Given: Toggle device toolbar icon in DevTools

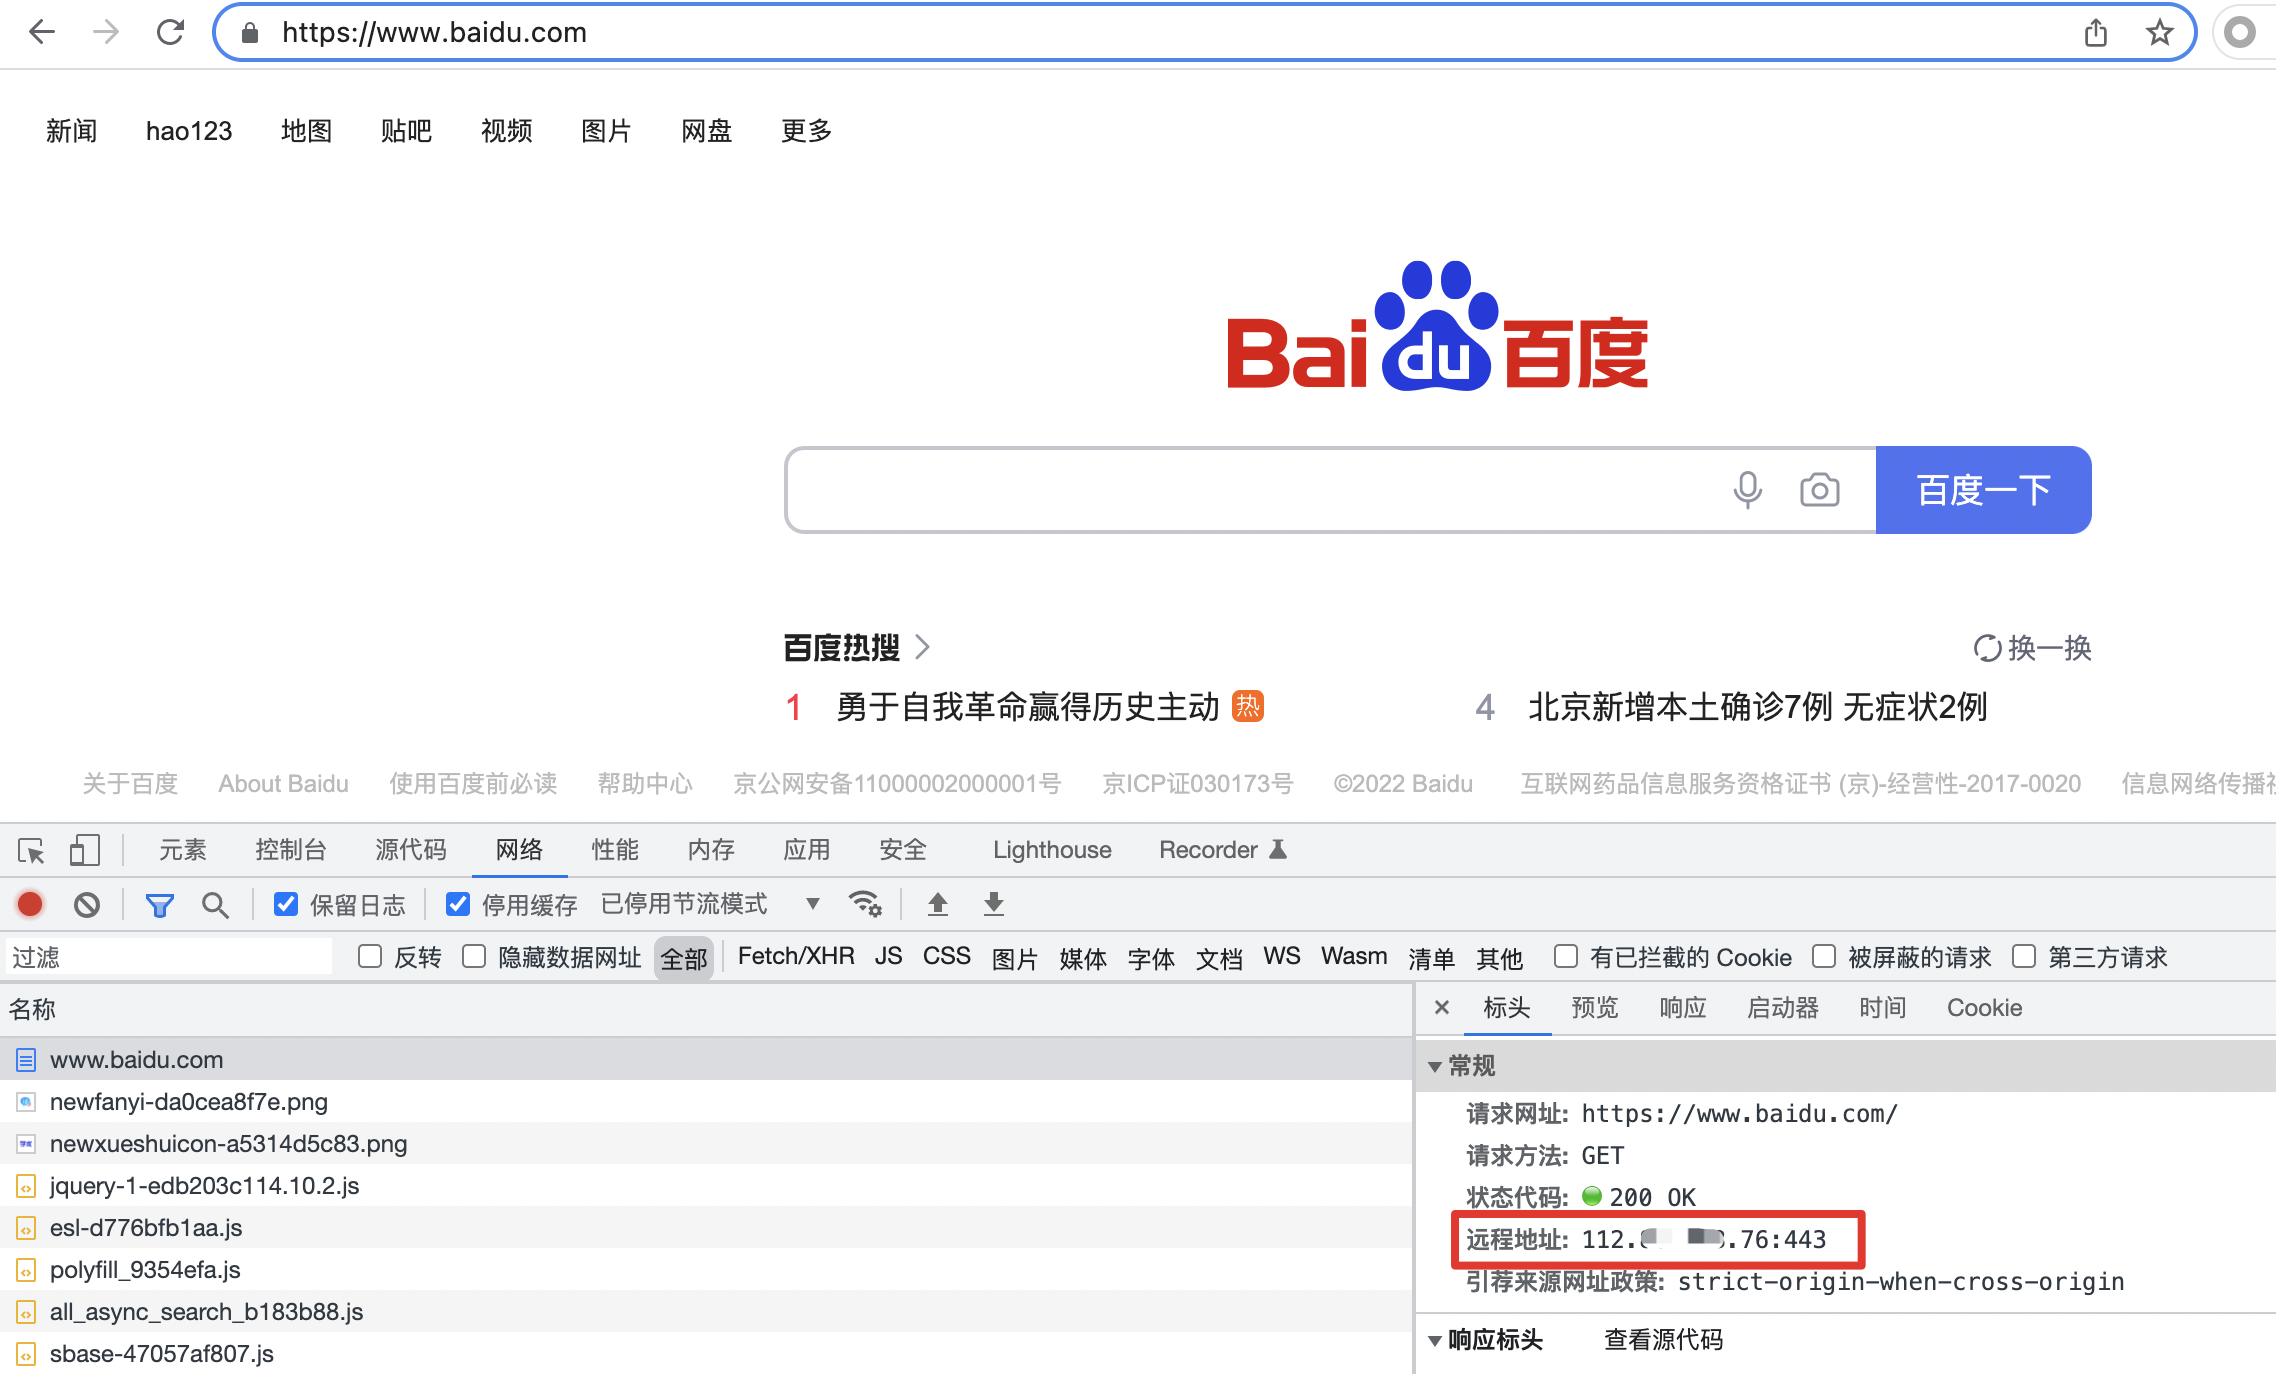Looking at the screenshot, I should pyautogui.click(x=85, y=850).
